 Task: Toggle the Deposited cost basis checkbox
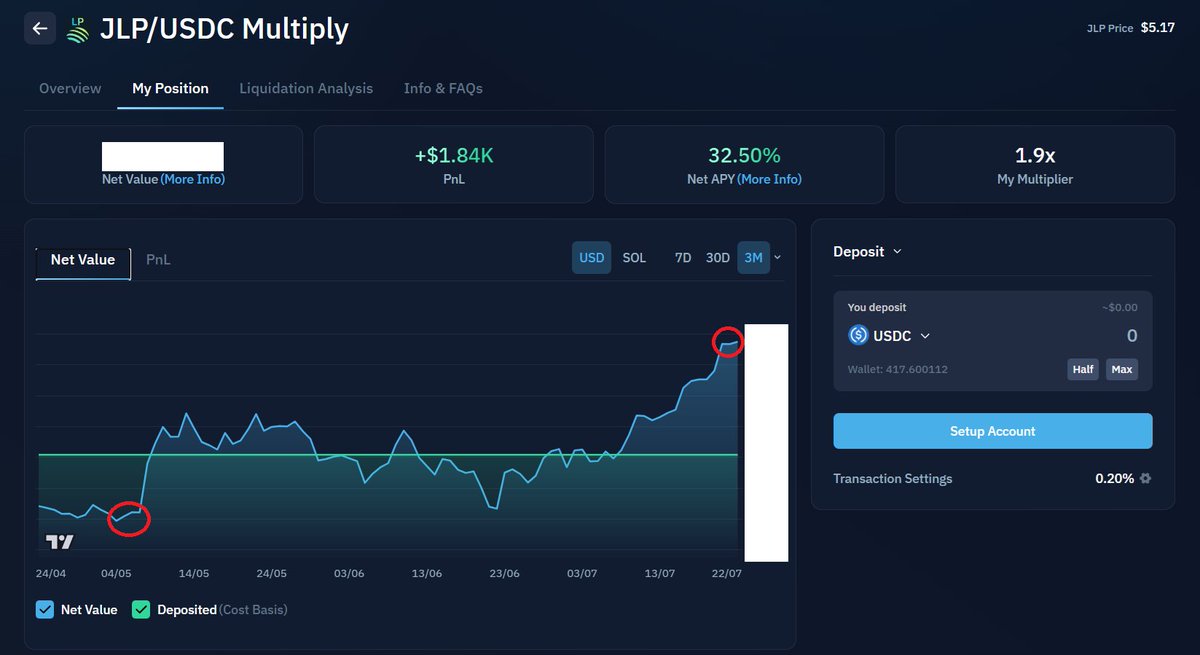point(141,609)
